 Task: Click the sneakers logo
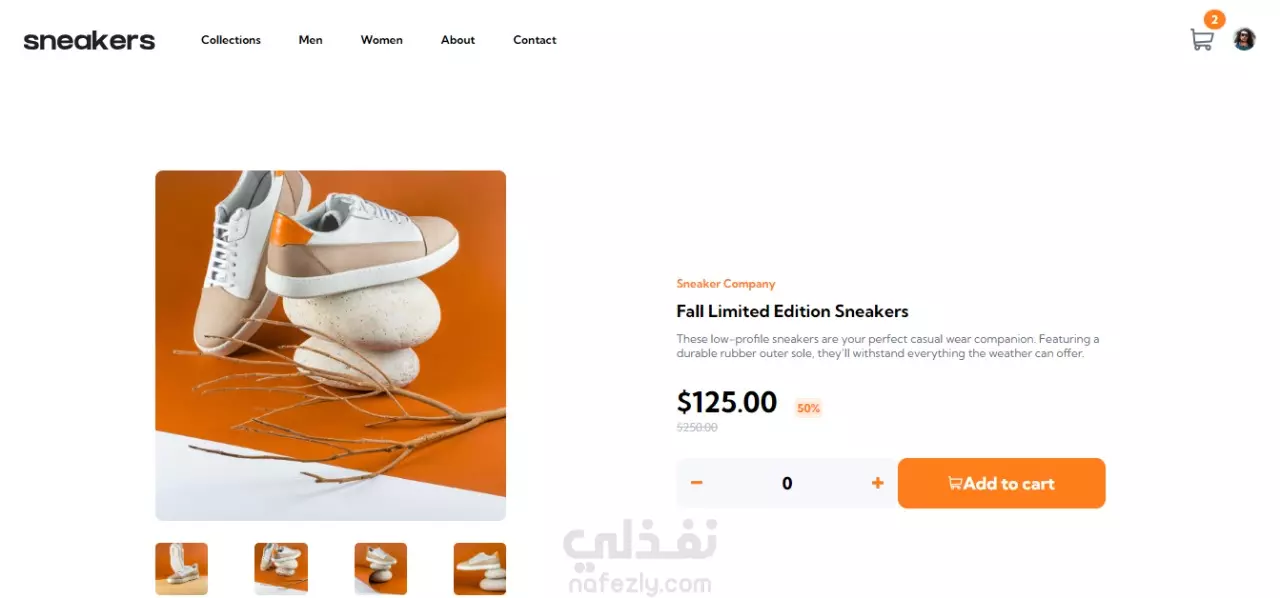(x=89, y=41)
